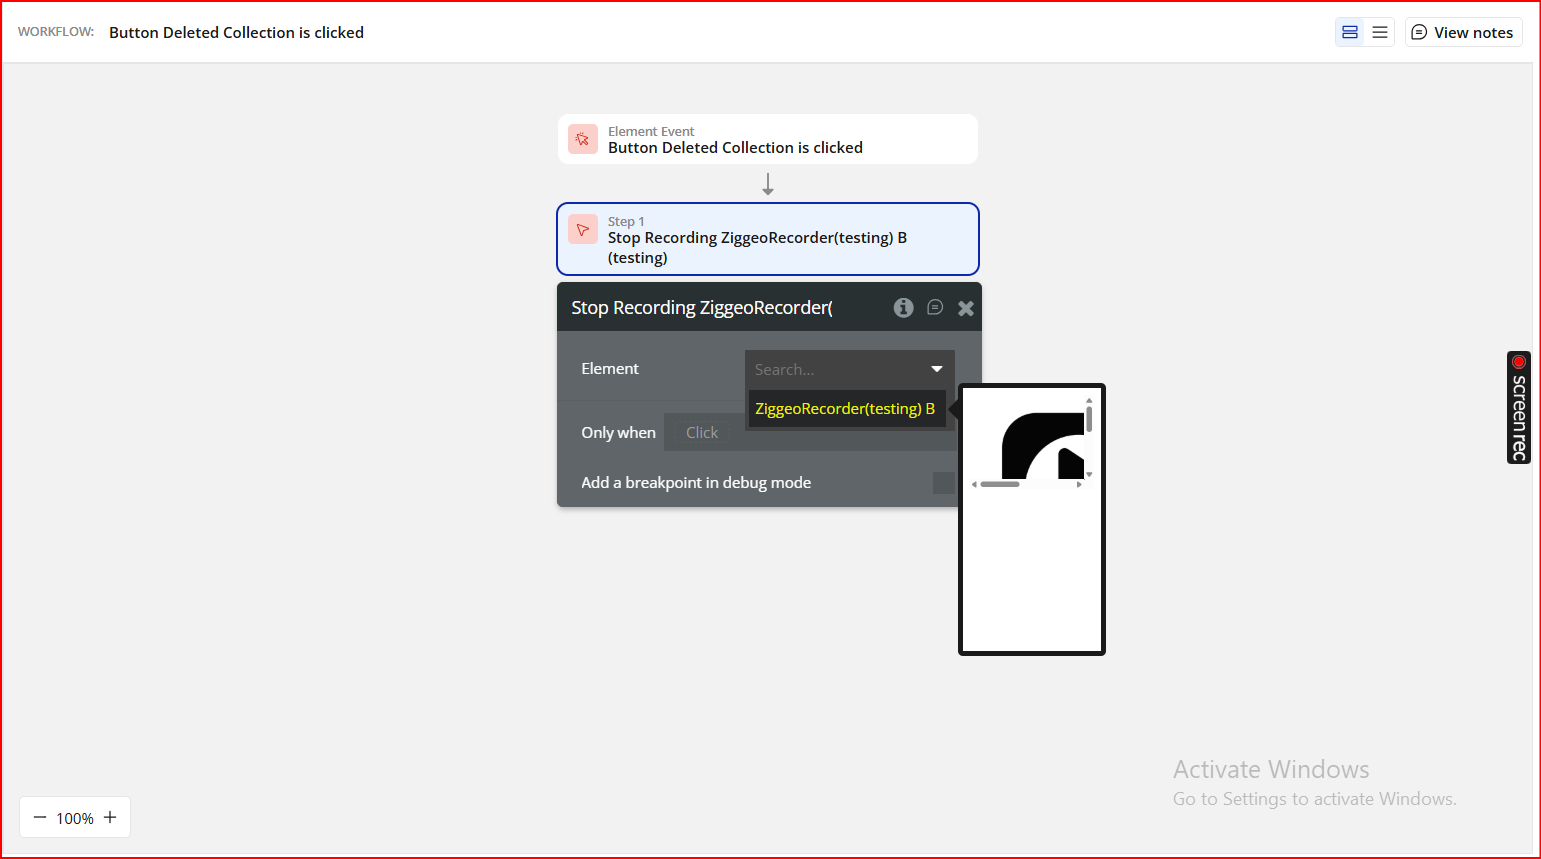
Task: Click the 'Add a breakpoint in debug mode' label
Action: (x=696, y=483)
